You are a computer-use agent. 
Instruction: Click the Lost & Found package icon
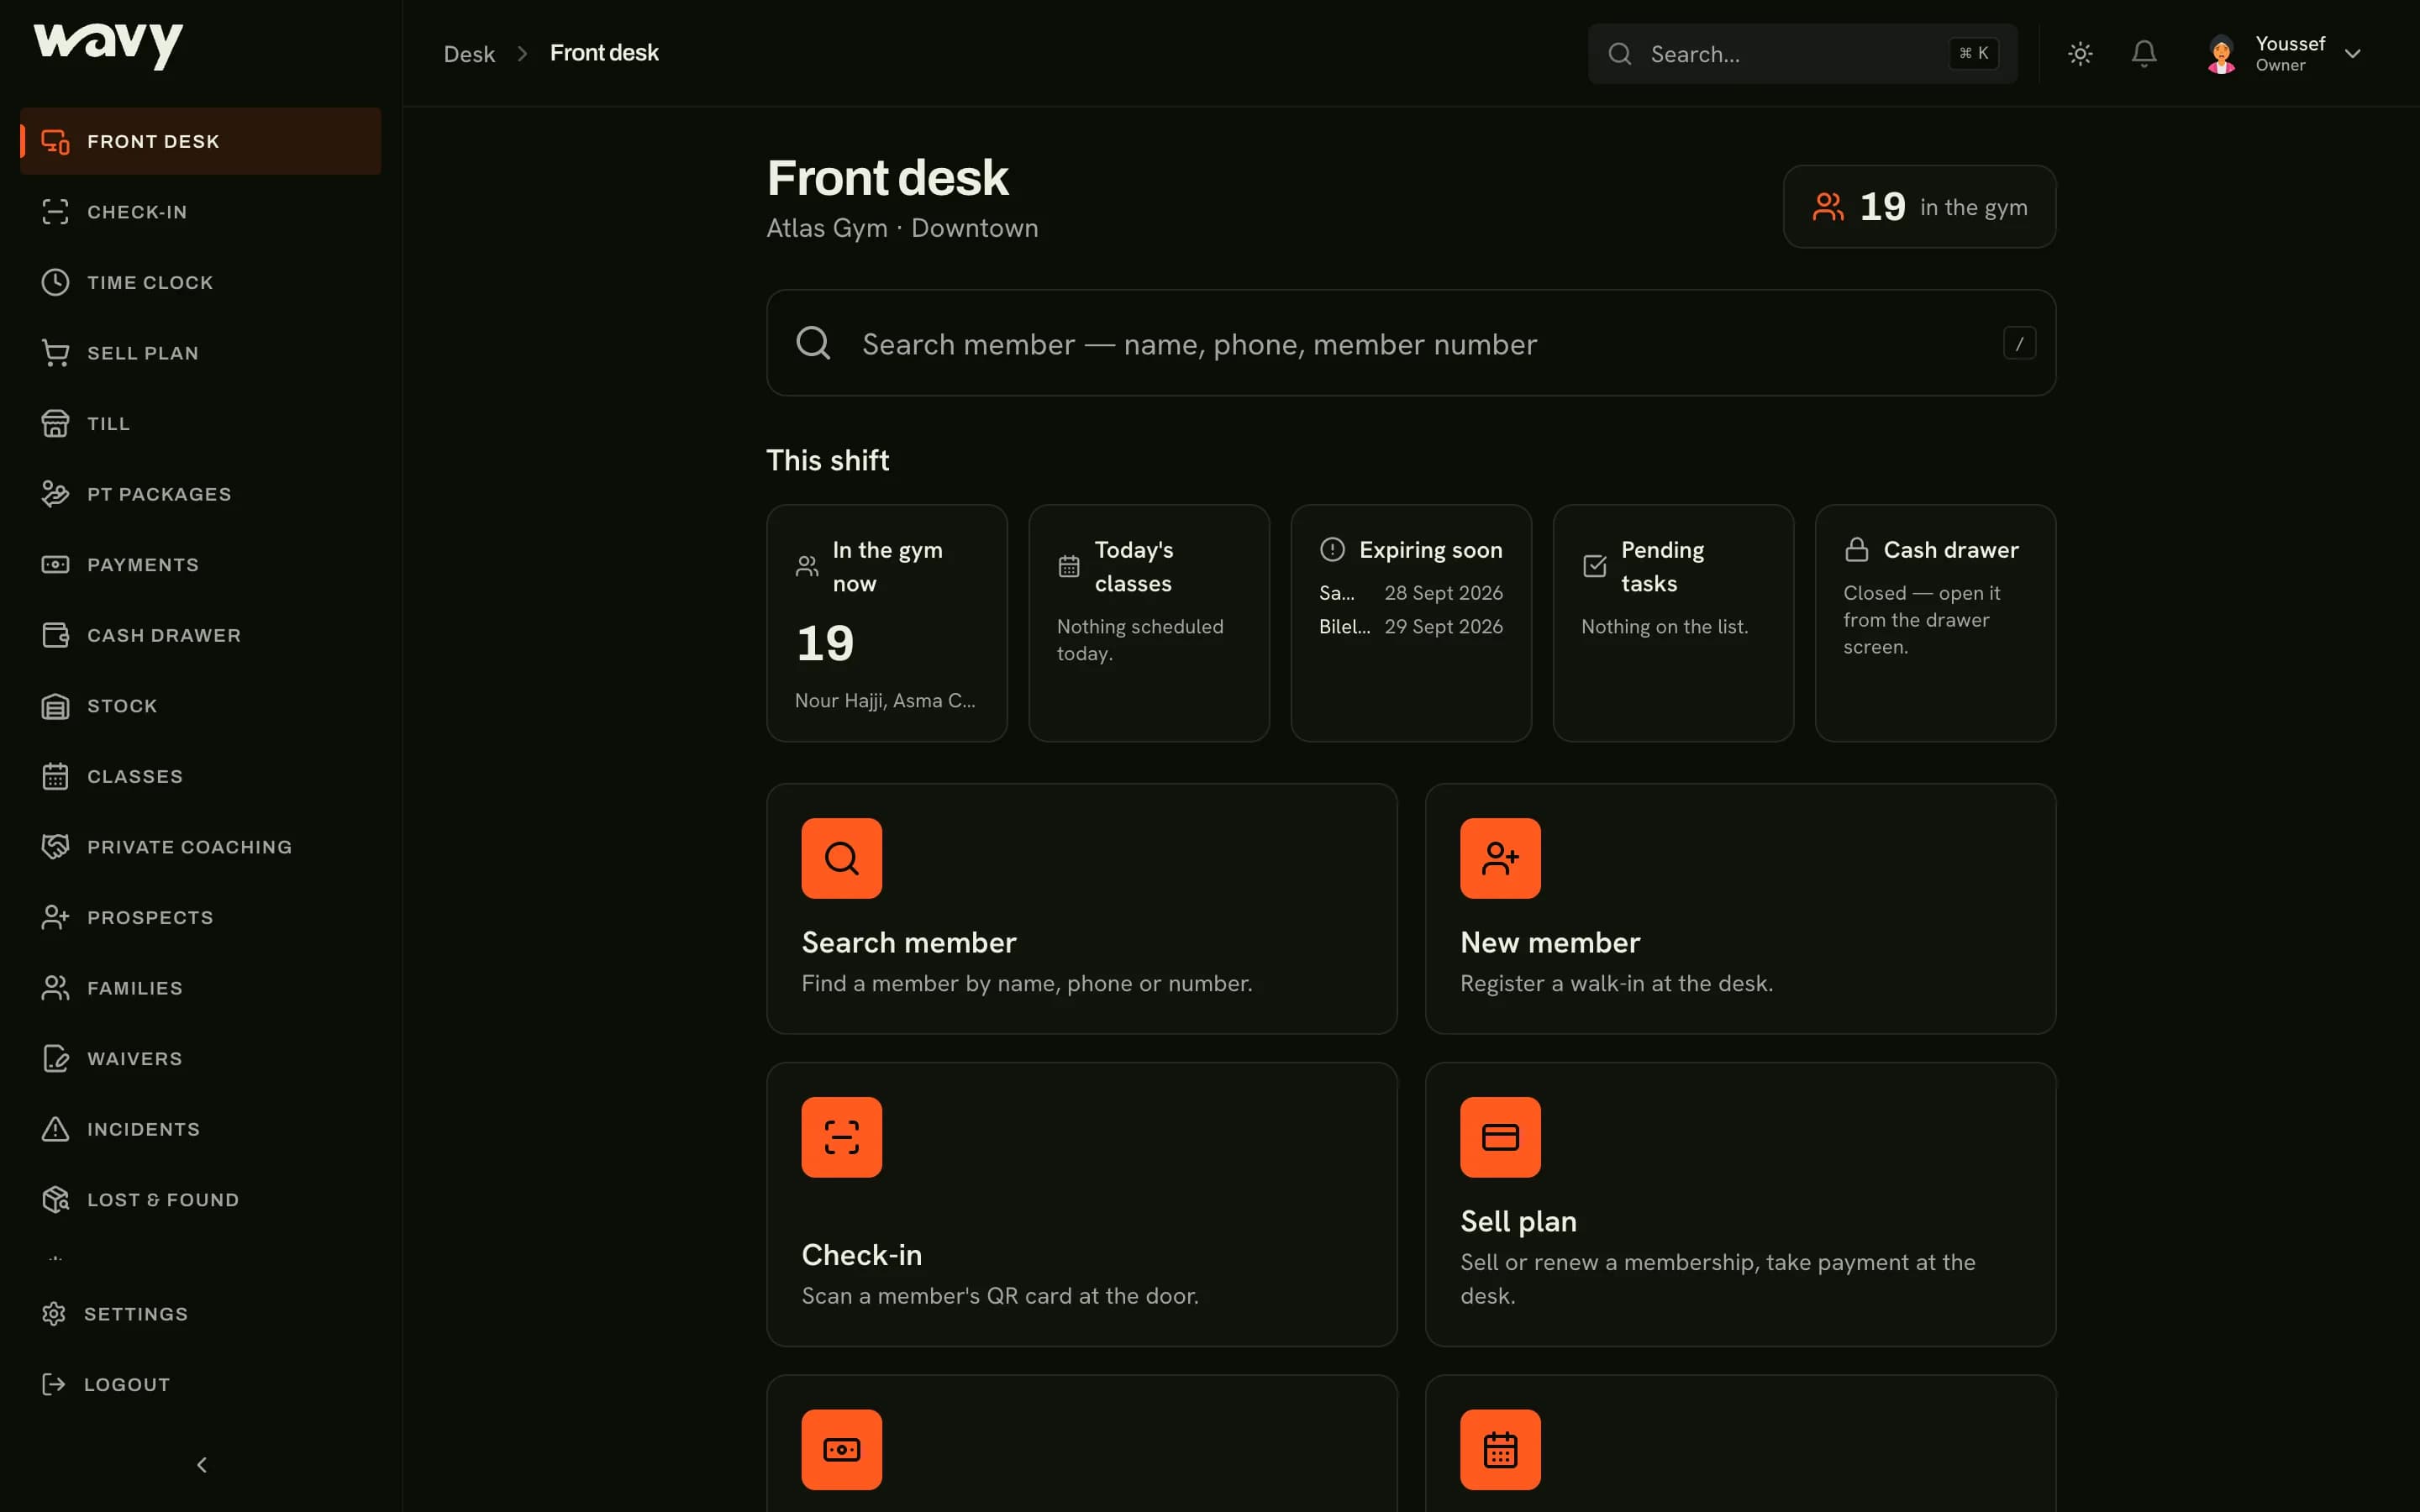pyautogui.click(x=55, y=1199)
